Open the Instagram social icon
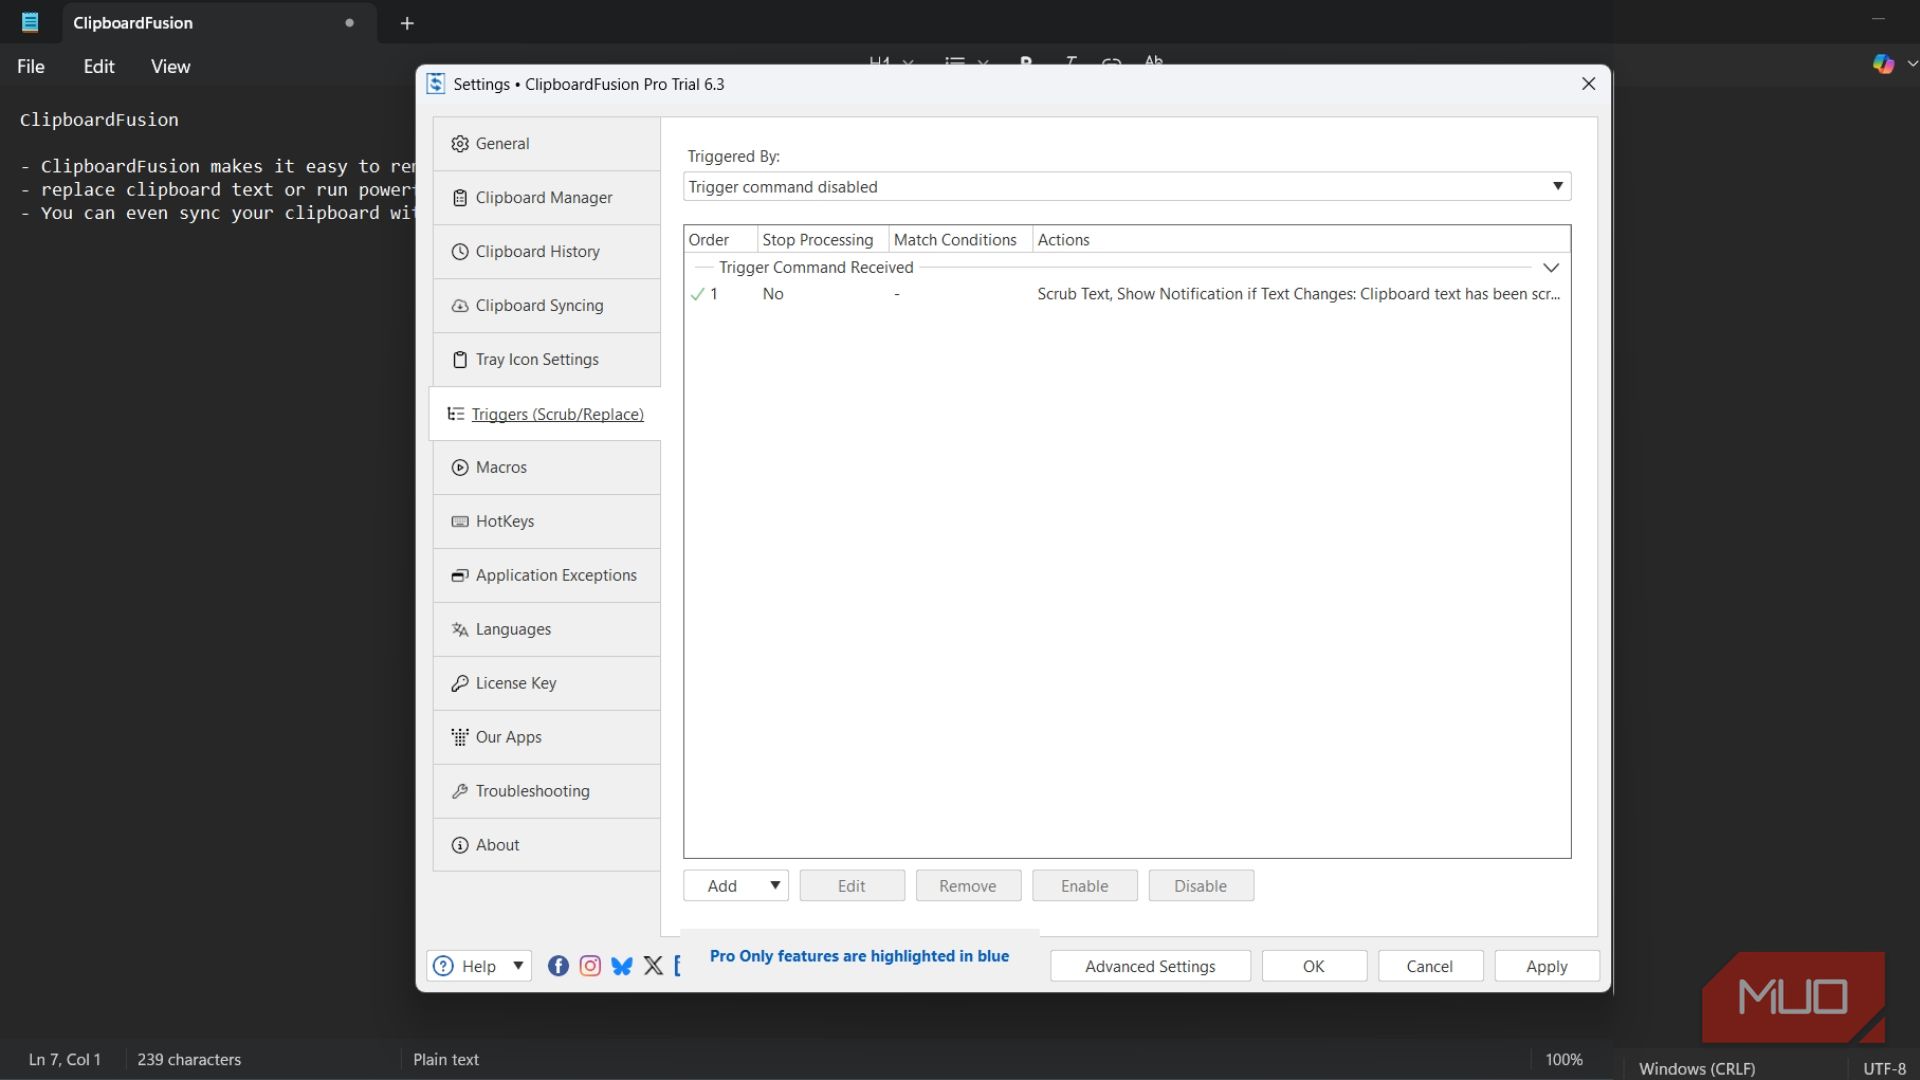This screenshot has height=1080, width=1920. click(x=590, y=966)
